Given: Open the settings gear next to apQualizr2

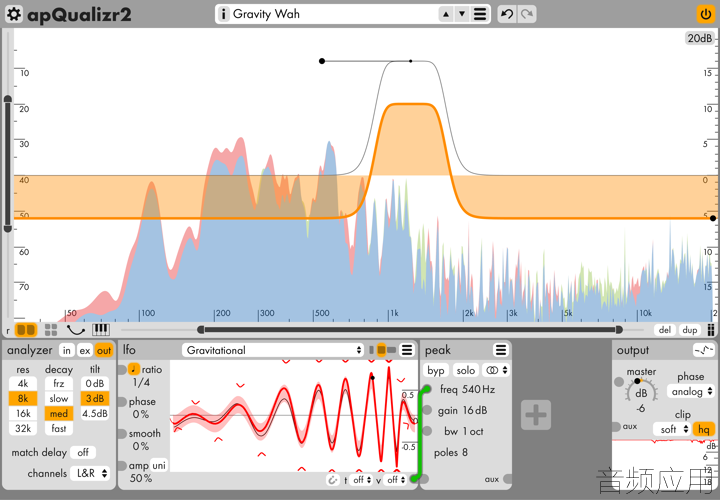Looking at the screenshot, I should 14,14.
